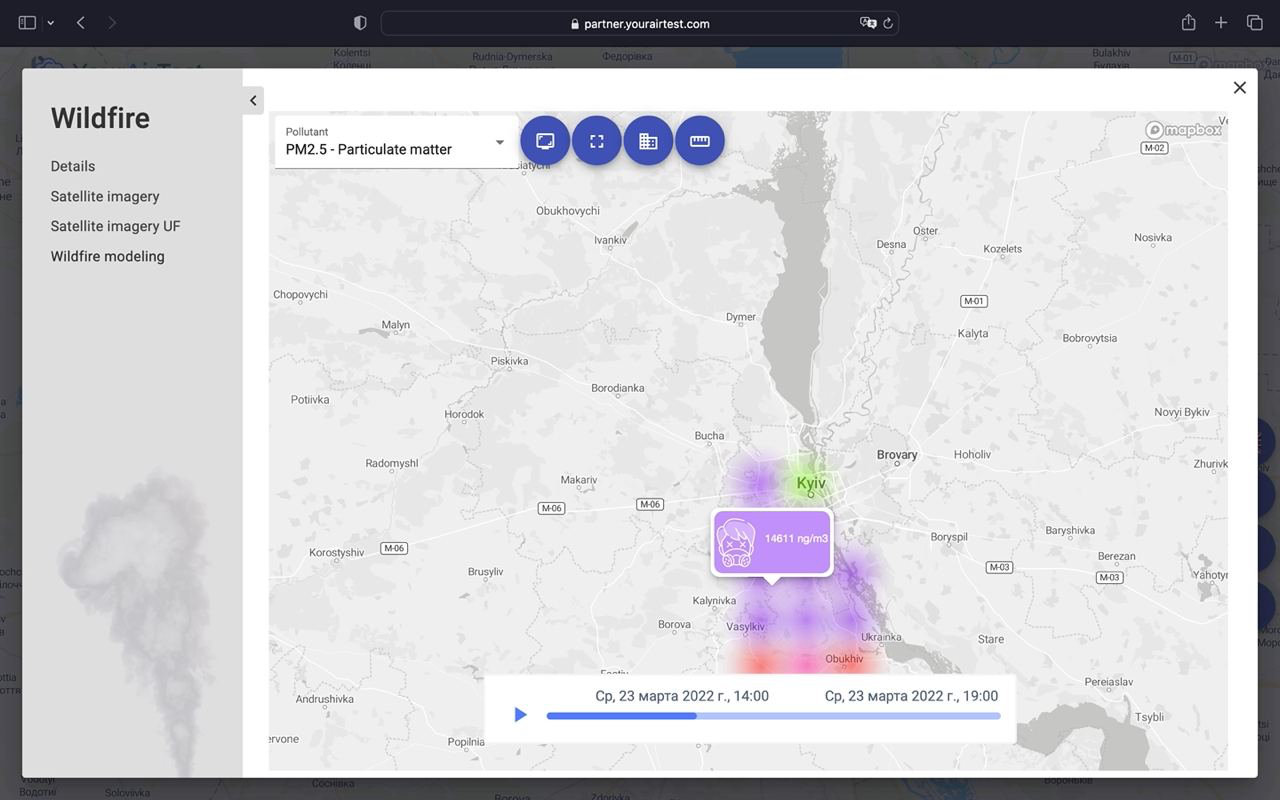This screenshot has width=1280, height=800.
Task: Click the Kyiv city label
Action: [x=811, y=484]
